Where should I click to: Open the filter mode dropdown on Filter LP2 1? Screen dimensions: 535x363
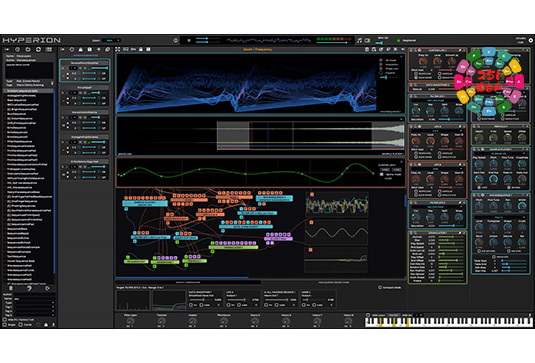point(436,101)
